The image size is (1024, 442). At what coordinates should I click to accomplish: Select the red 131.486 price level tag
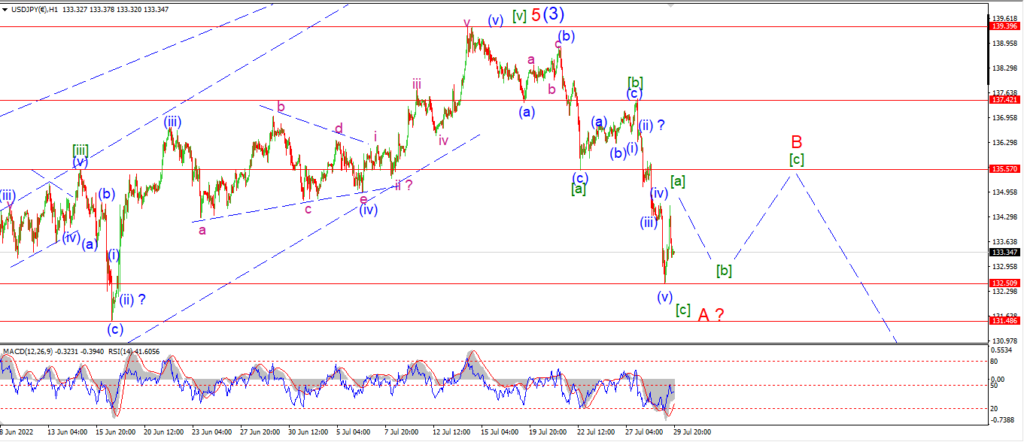pos(1005,321)
